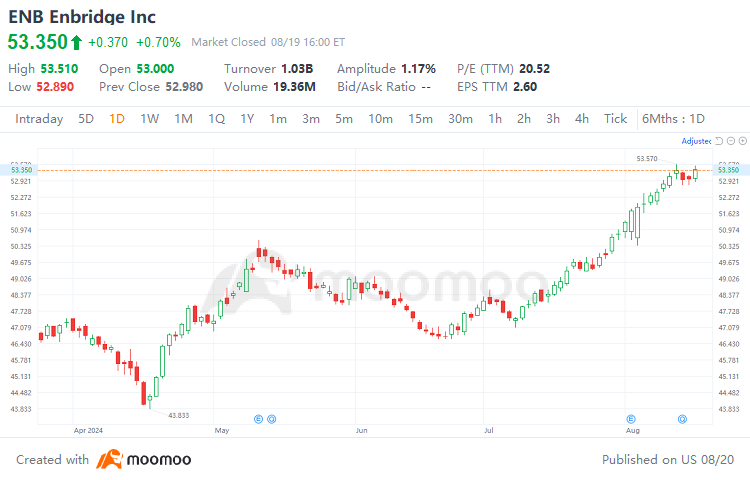Switch to the Tick tab

[615, 119]
